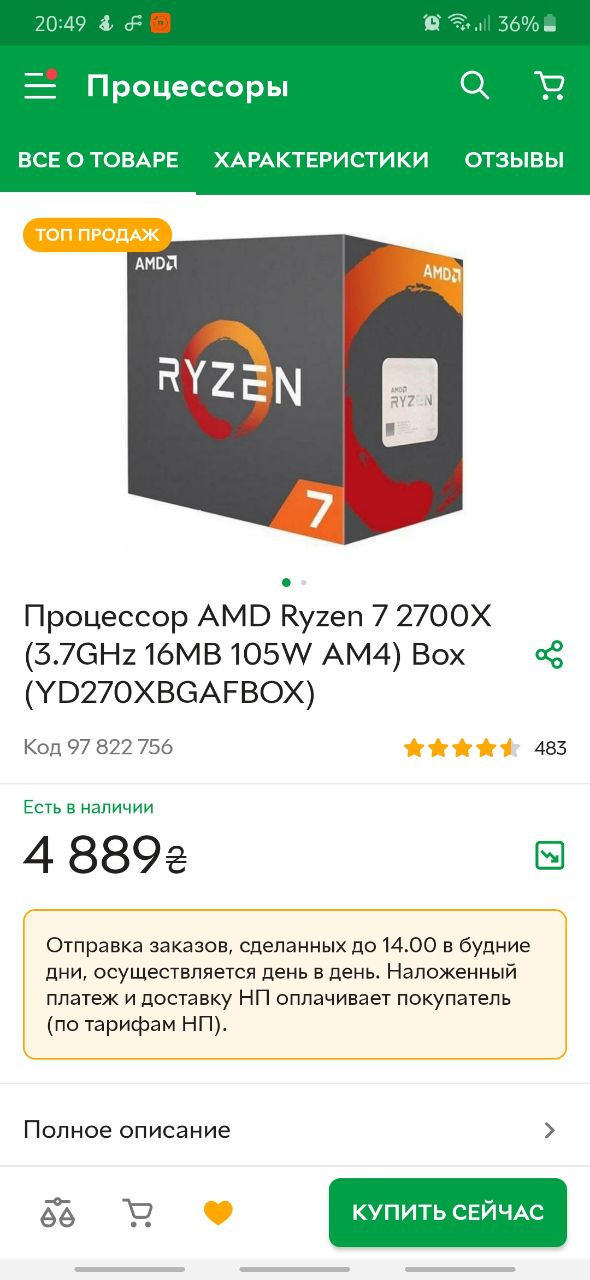Select the Все о товаре tab
Image resolution: width=590 pixels, height=1280 pixels.
(98, 160)
